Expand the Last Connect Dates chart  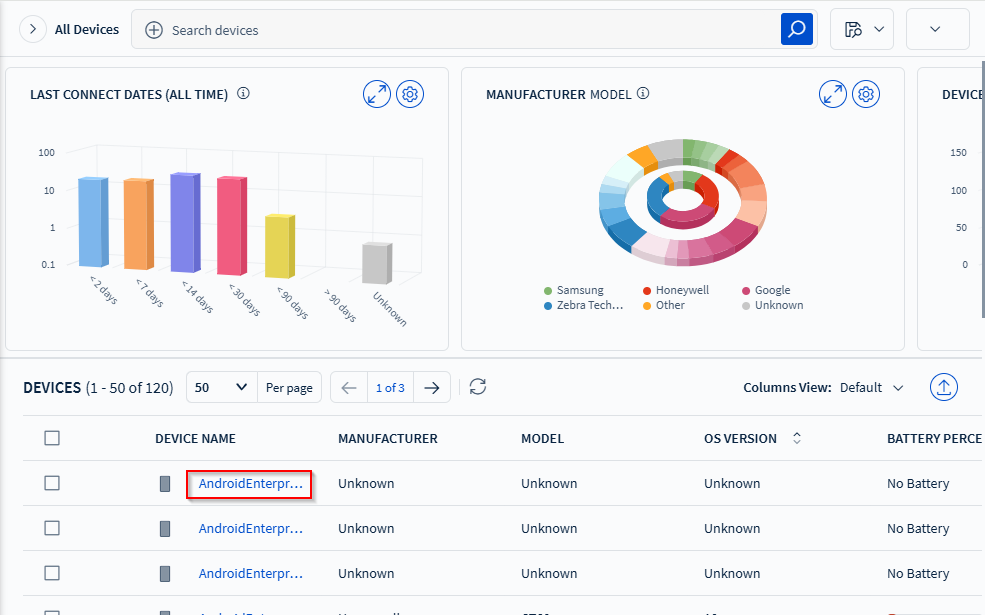377,94
